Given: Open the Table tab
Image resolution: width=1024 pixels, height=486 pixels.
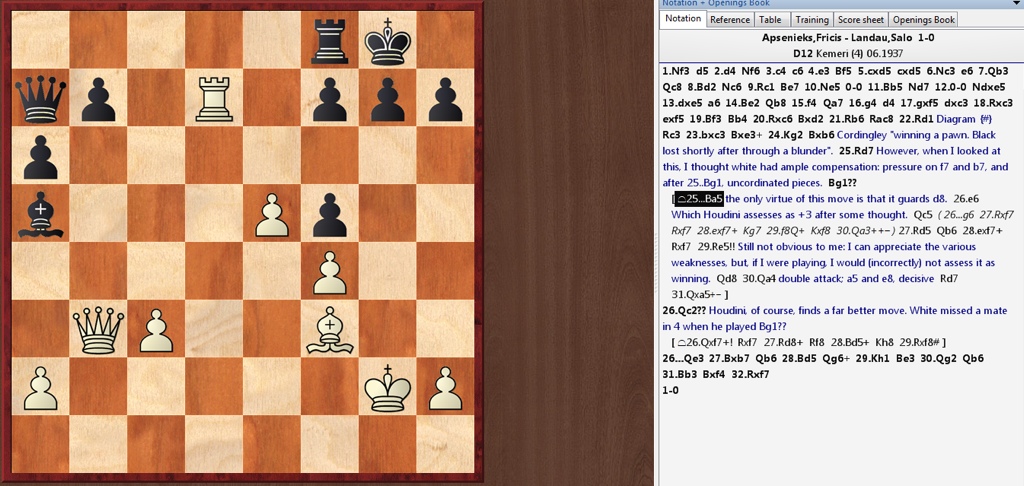Looking at the screenshot, I should pyautogui.click(x=770, y=19).
